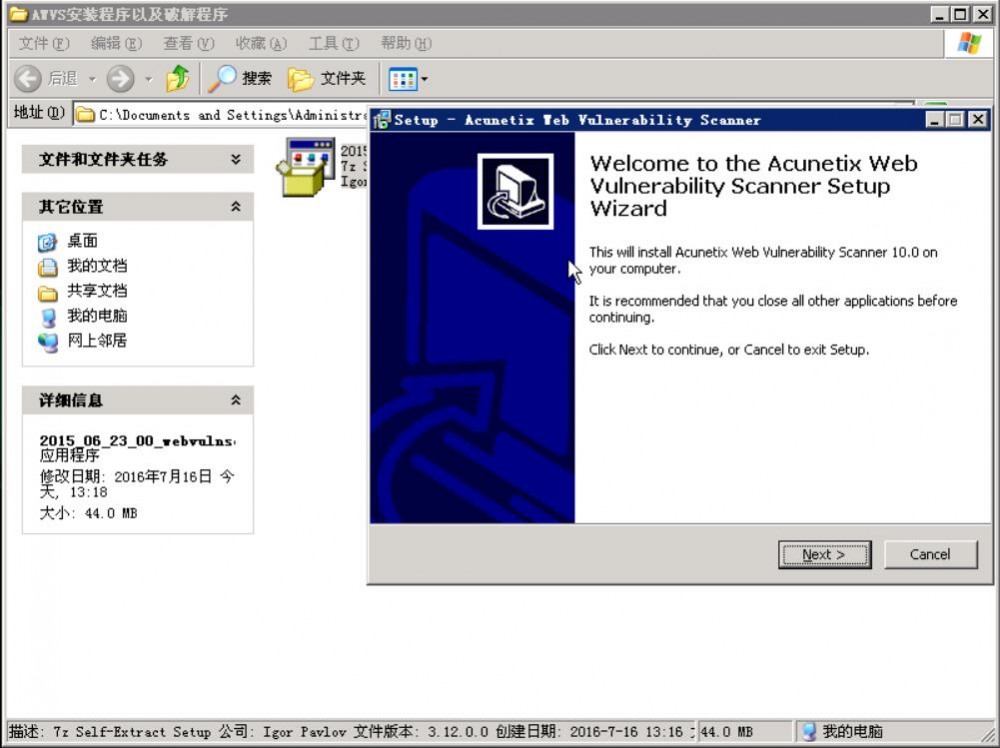Click the installer computer logo image
This screenshot has height=748, width=1000.
point(515,191)
